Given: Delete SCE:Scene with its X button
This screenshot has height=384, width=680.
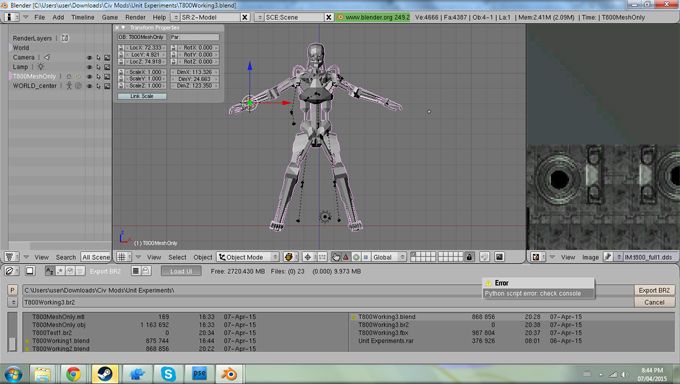Looking at the screenshot, I should [x=329, y=17].
